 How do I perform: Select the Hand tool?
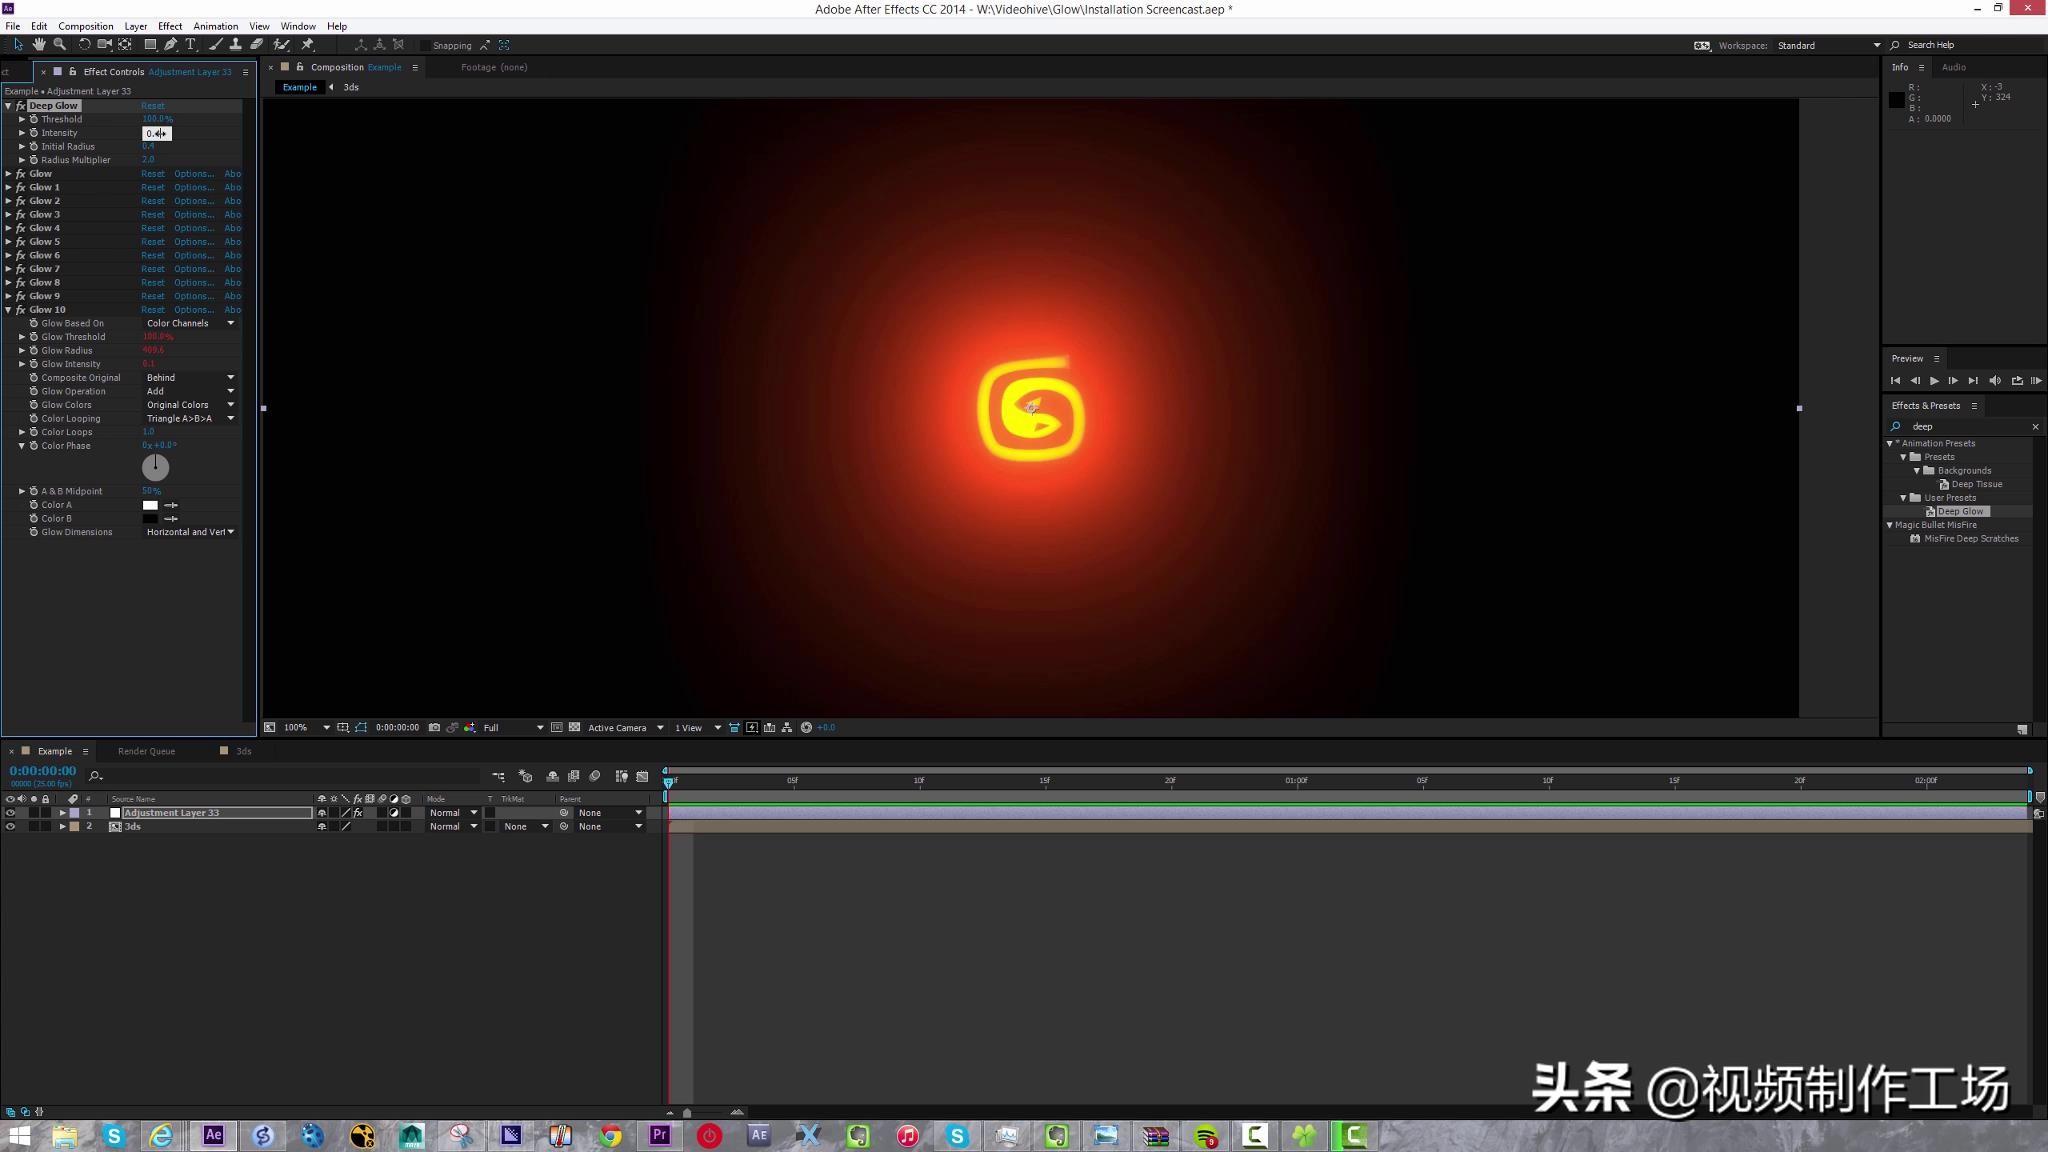point(40,44)
